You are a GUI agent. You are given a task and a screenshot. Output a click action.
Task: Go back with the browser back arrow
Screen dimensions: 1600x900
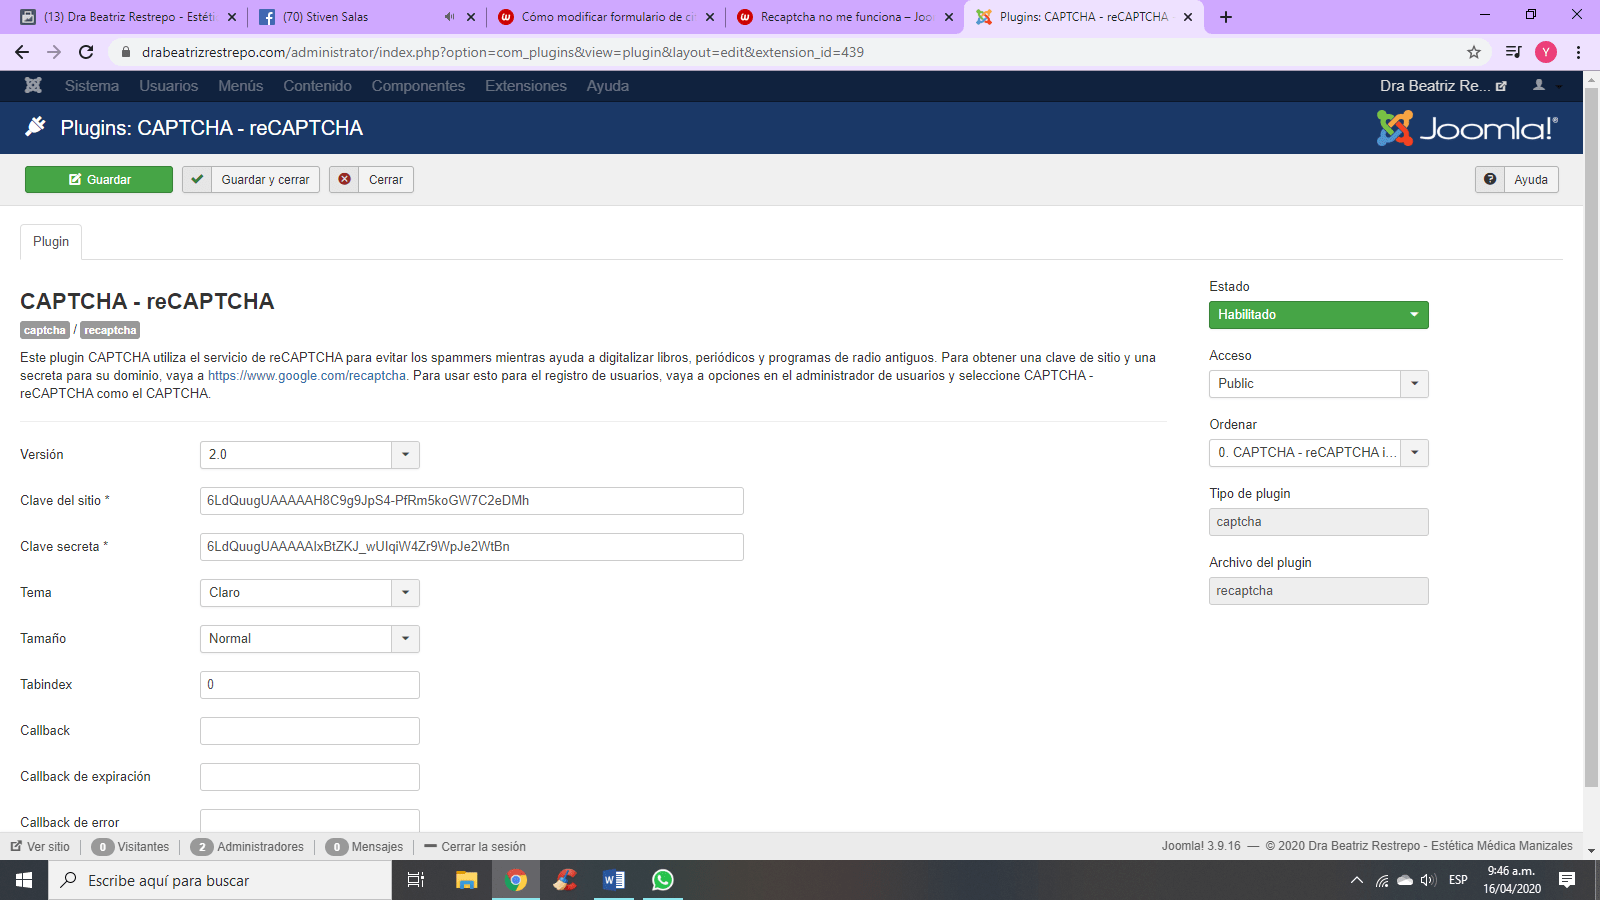click(x=22, y=52)
